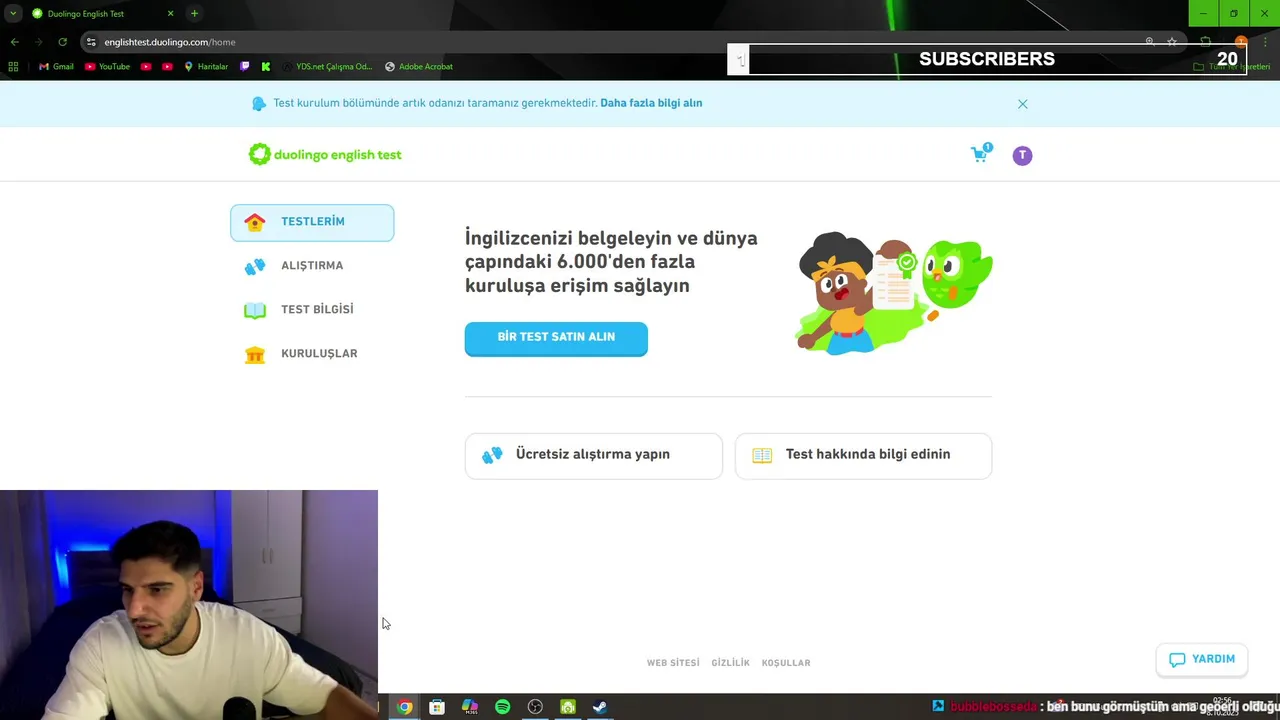This screenshot has height=720, width=1280.
Task: Open the YARDIM help chat button
Action: [x=1202, y=659]
